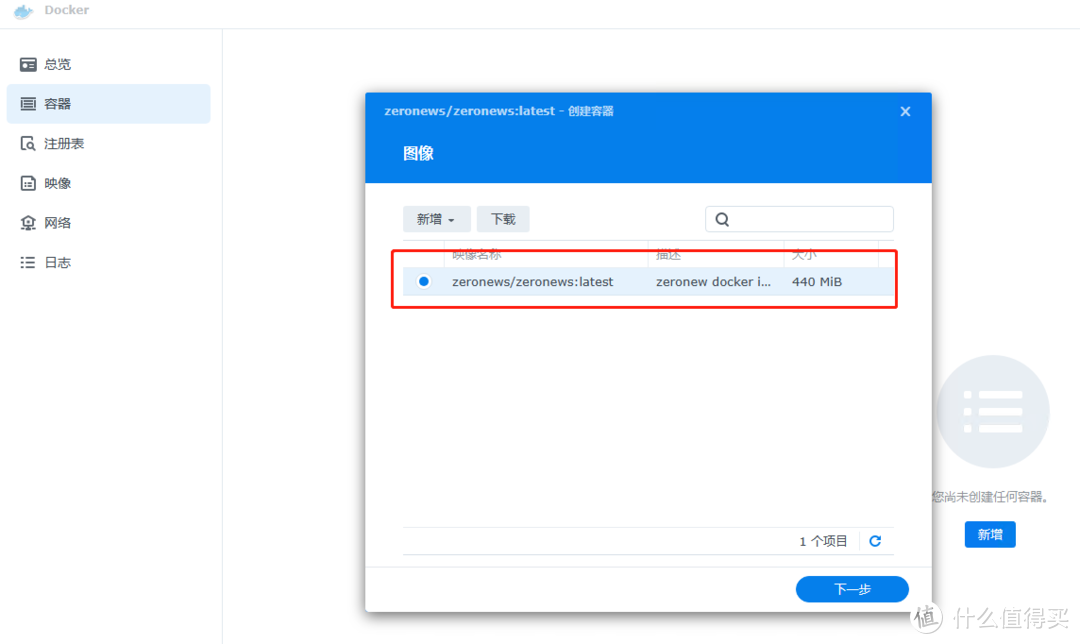The image size is (1080, 644).
Task: Navigate to 总览 overview in the sidebar
Action: (x=27, y=63)
